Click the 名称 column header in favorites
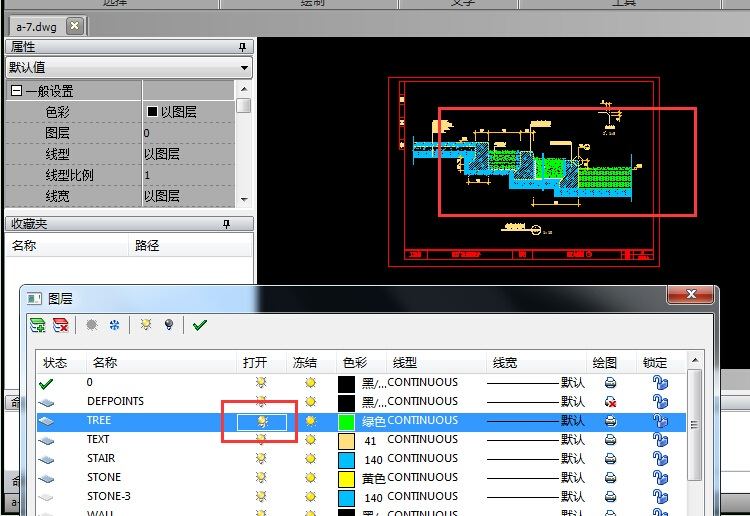Image resolution: width=750 pixels, height=516 pixels. [x=67, y=246]
